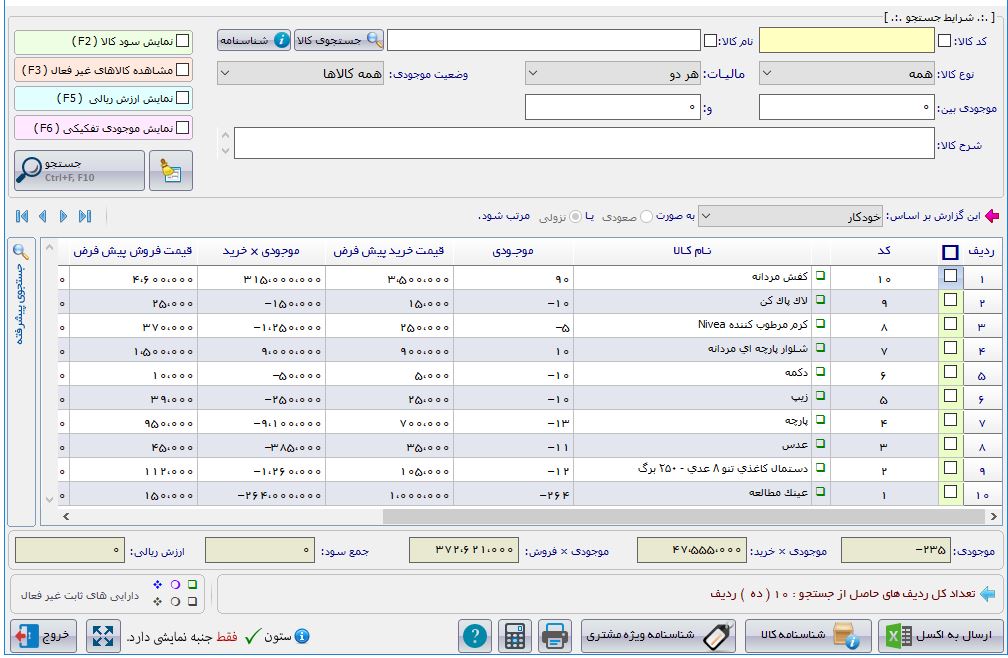
Task: Click the clear filters broom icon
Action: (170, 171)
